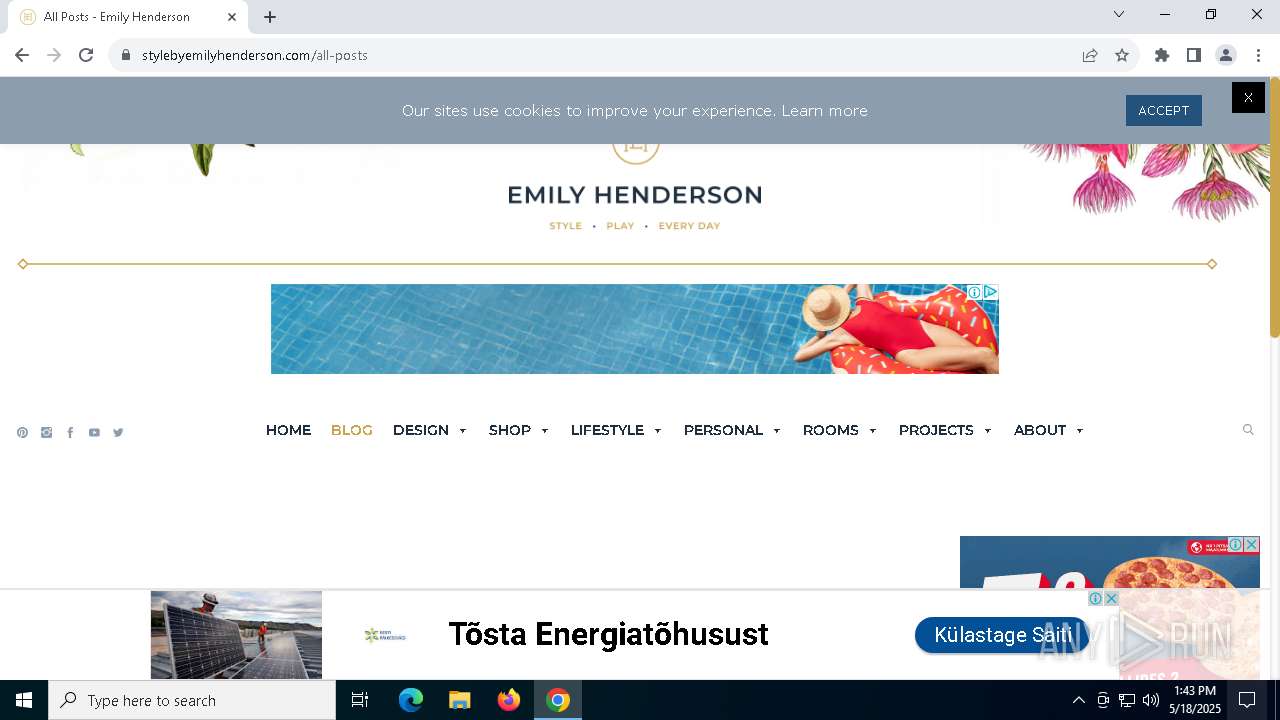Open the Chrome three-dot menu
The image size is (1280, 720).
coord(1258,55)
